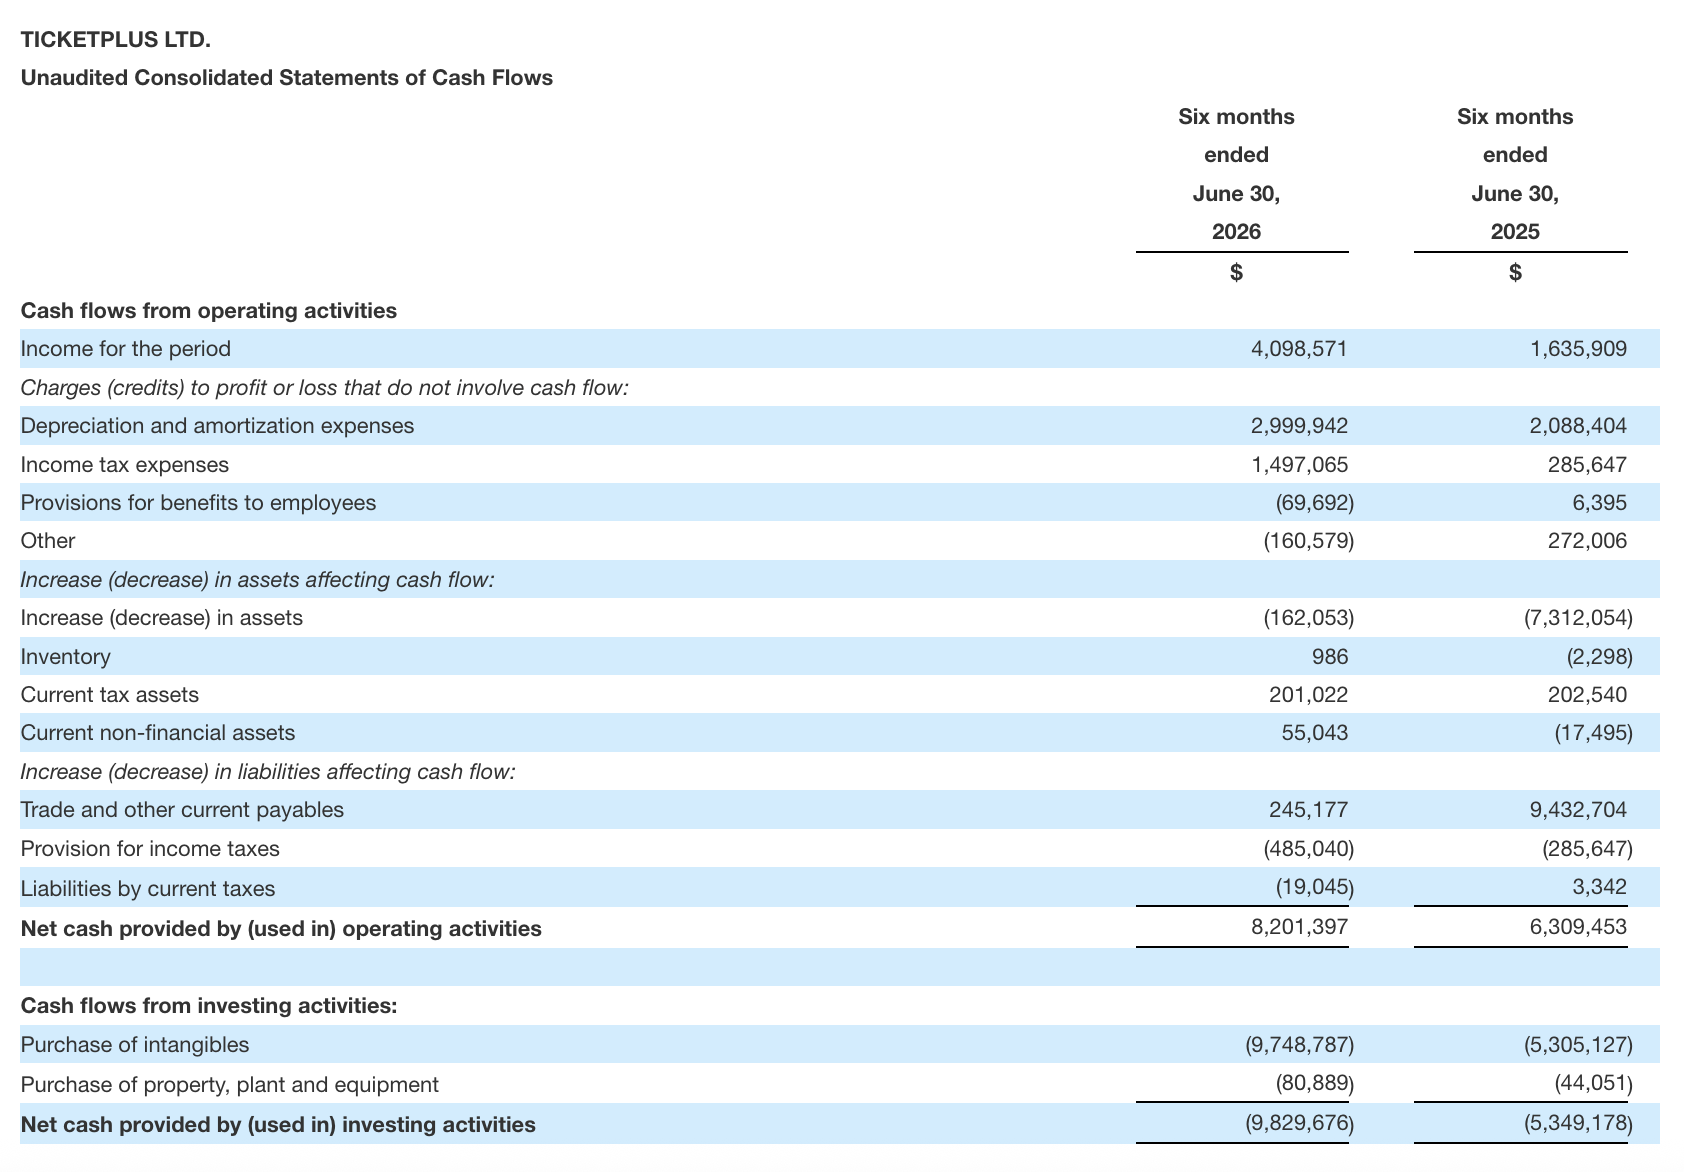1684x1172 pixels.
Task: Click the Increase (decrease) in assets row label
Action: 162,618
